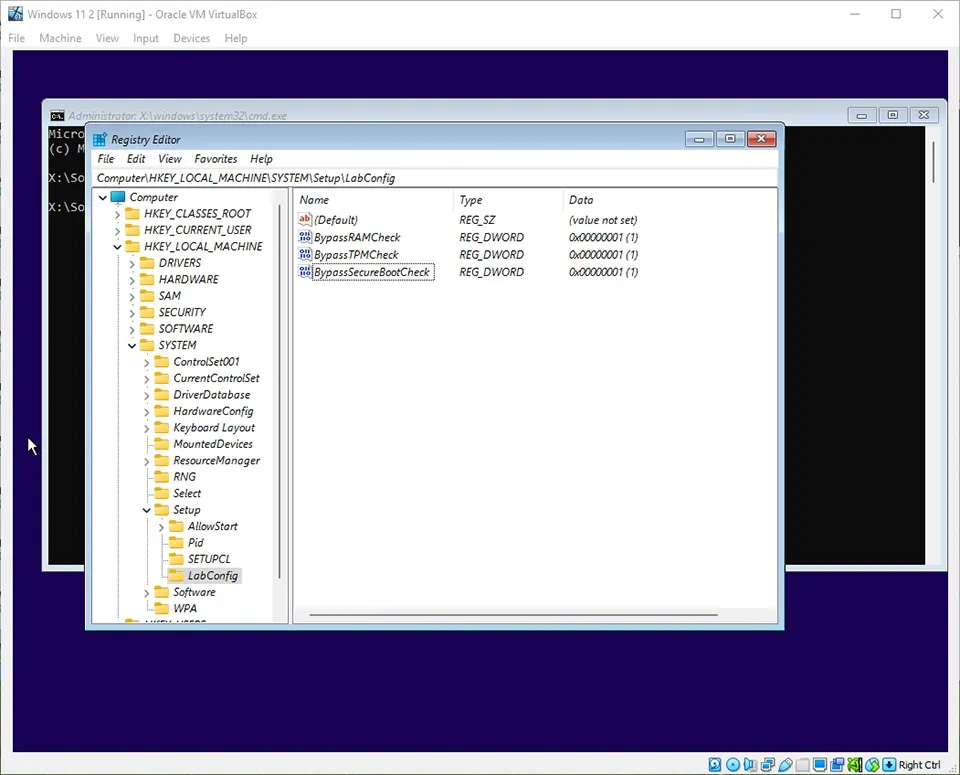Minimize the cmd.exe window
Image resolution: width=960 pixels, height=775 pixels.
[861, 115]
